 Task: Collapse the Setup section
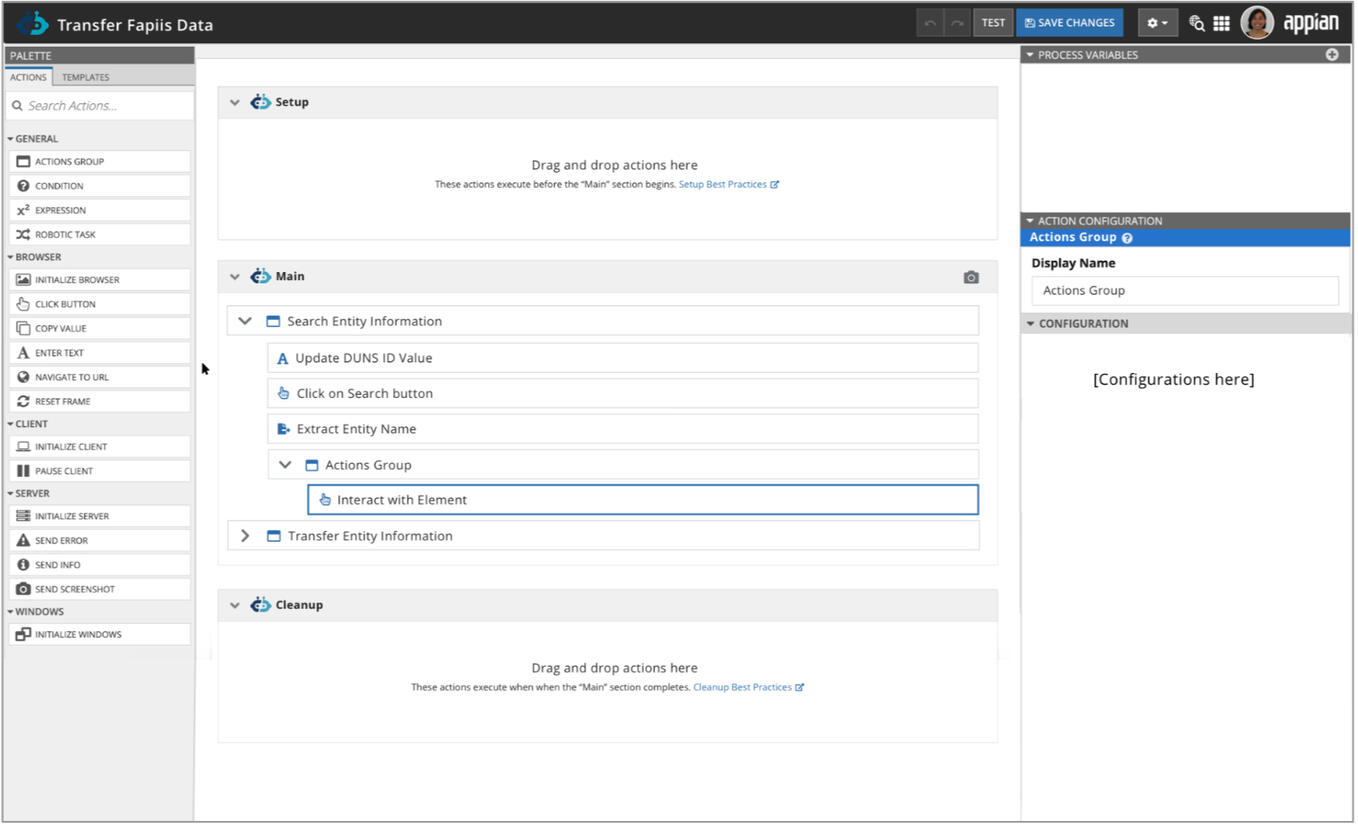click(235, 101)
